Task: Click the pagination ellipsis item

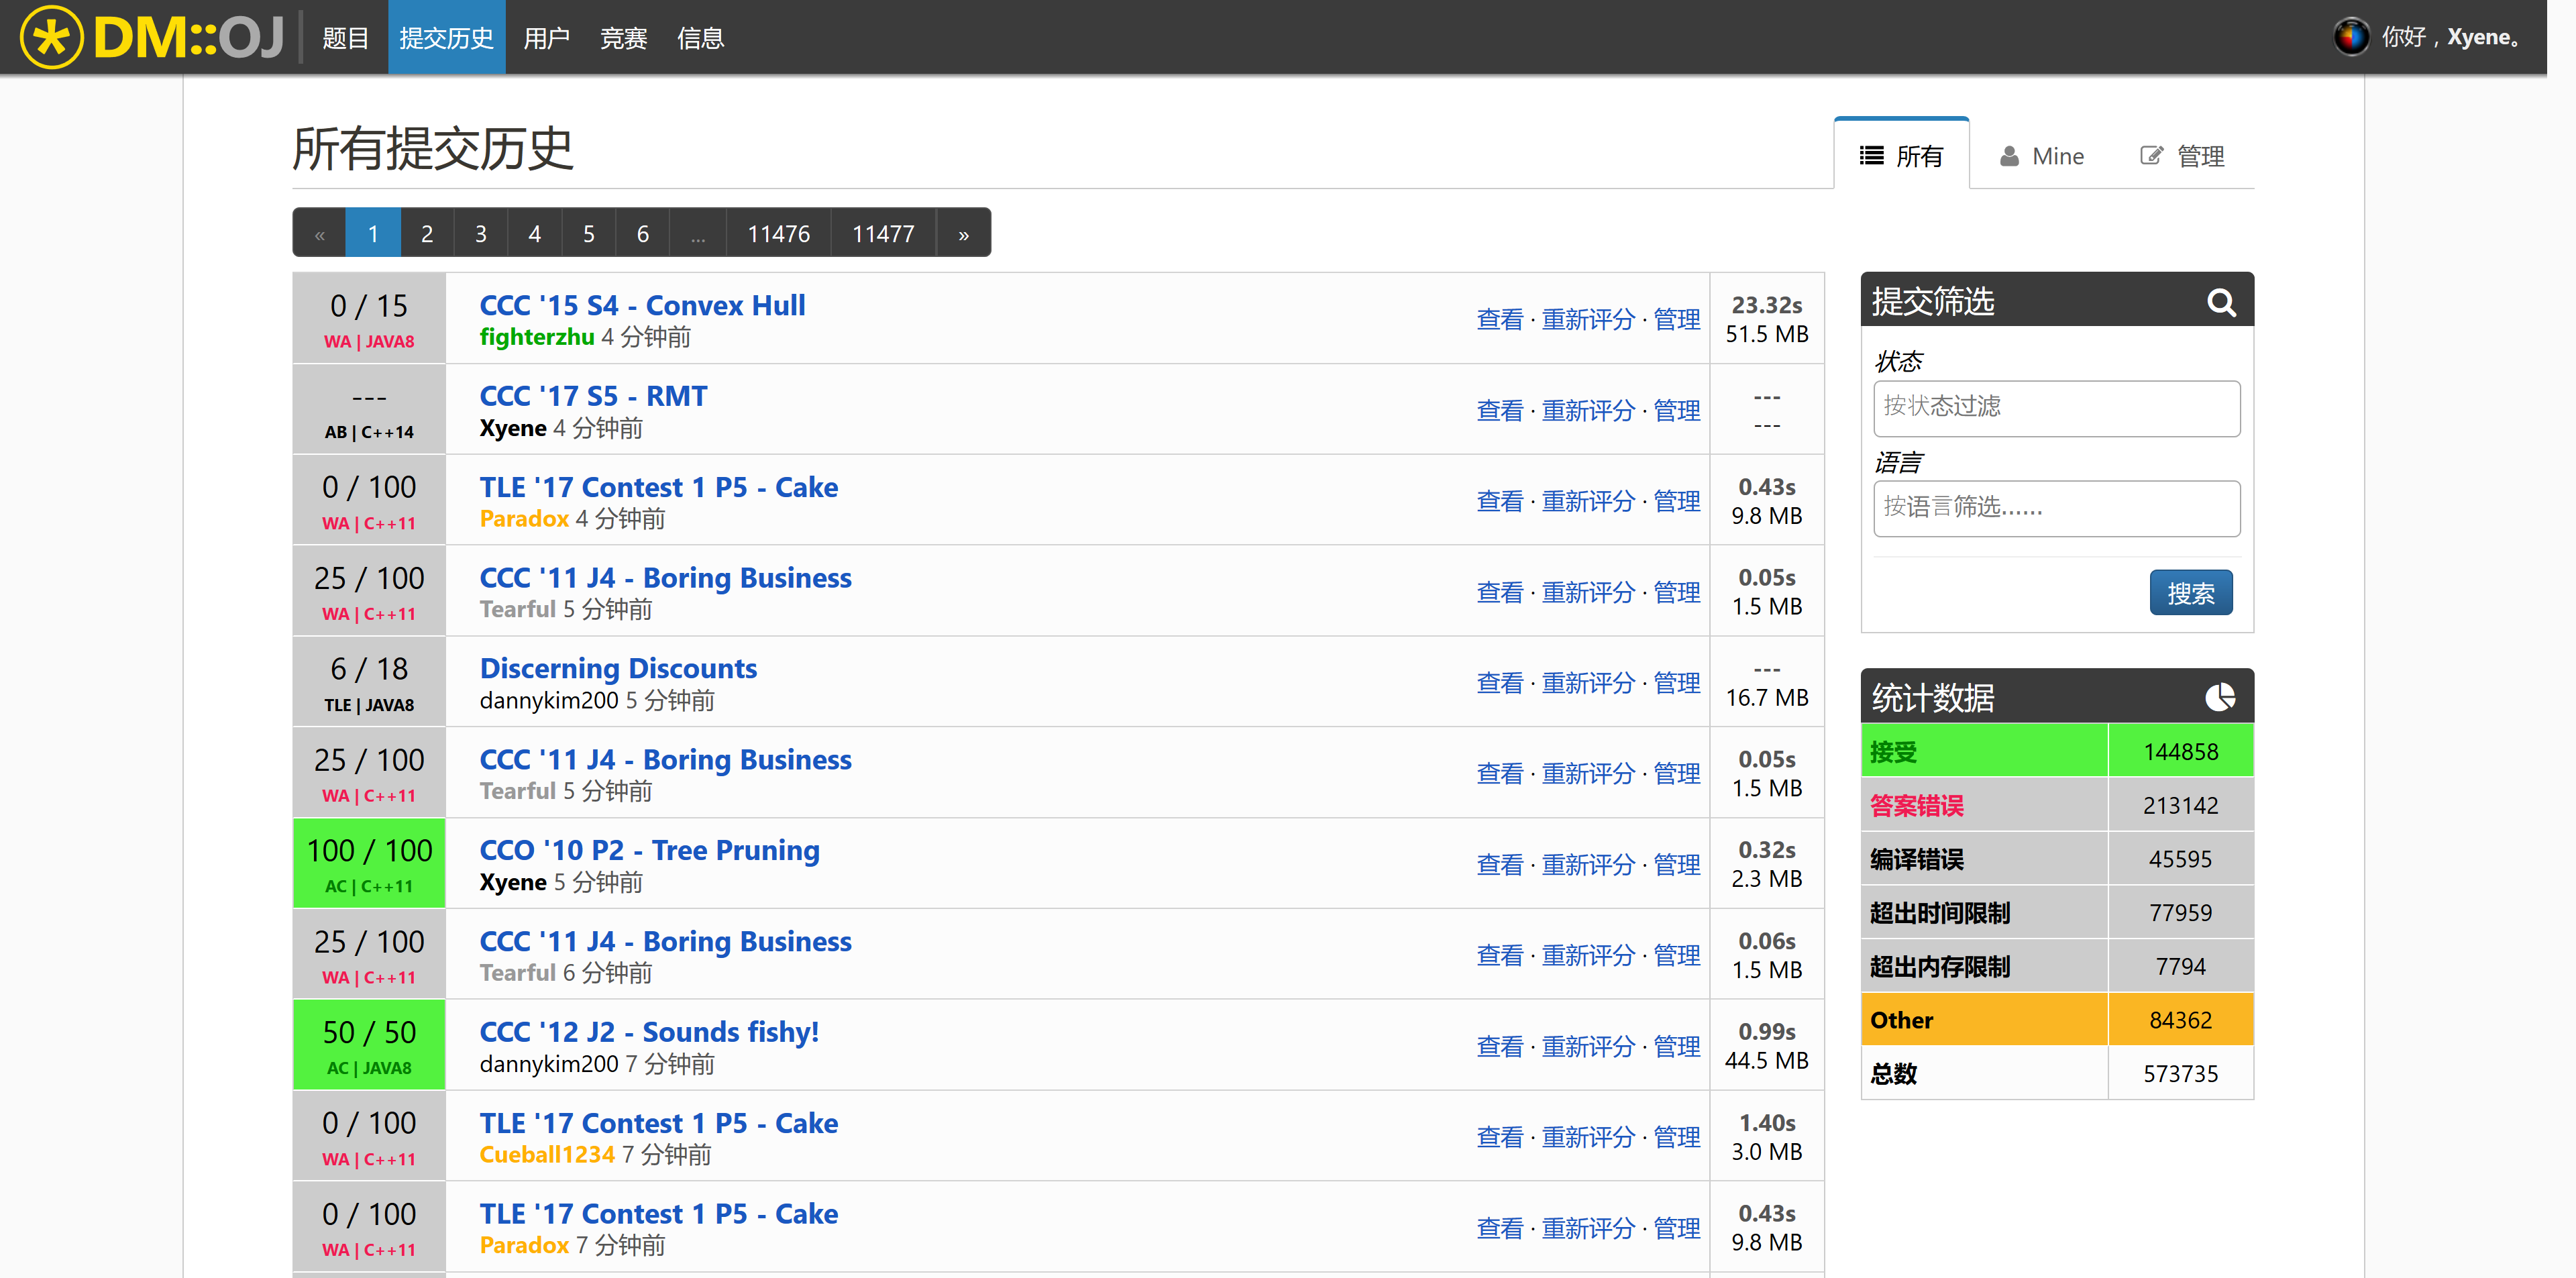Action: (x=697, y=234)
